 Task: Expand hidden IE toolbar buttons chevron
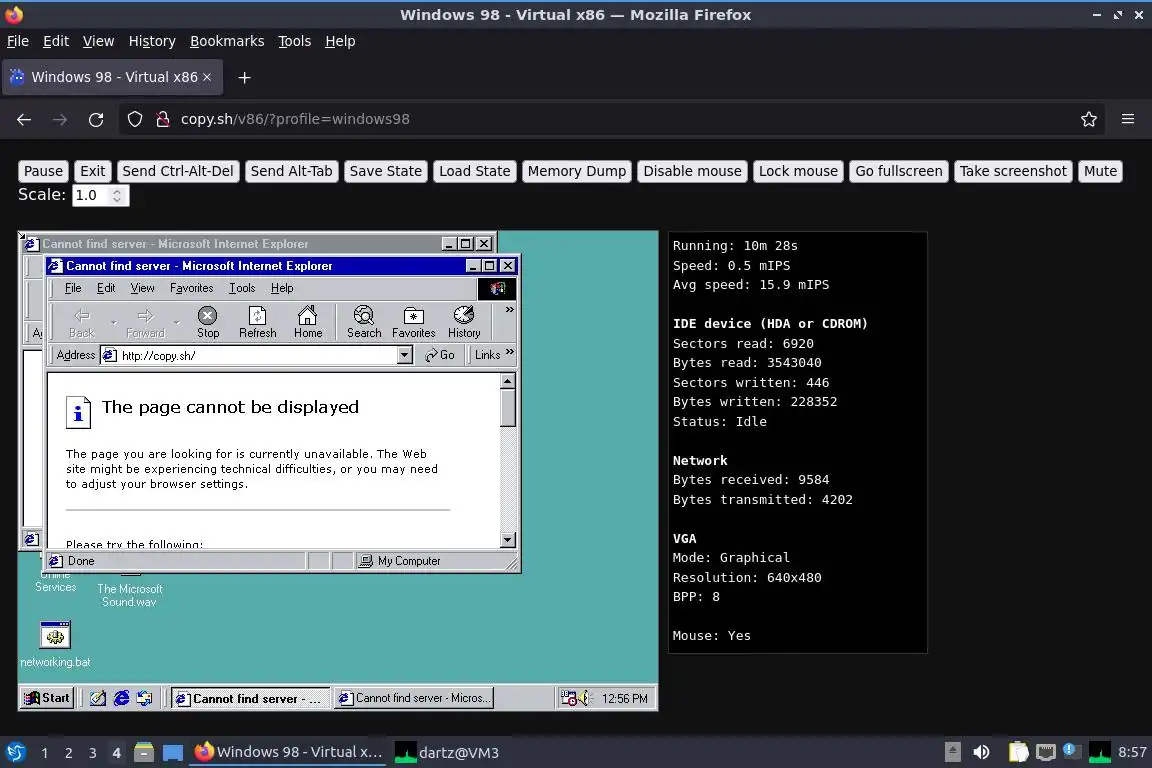pyautogui.click(x=509, y=310)
